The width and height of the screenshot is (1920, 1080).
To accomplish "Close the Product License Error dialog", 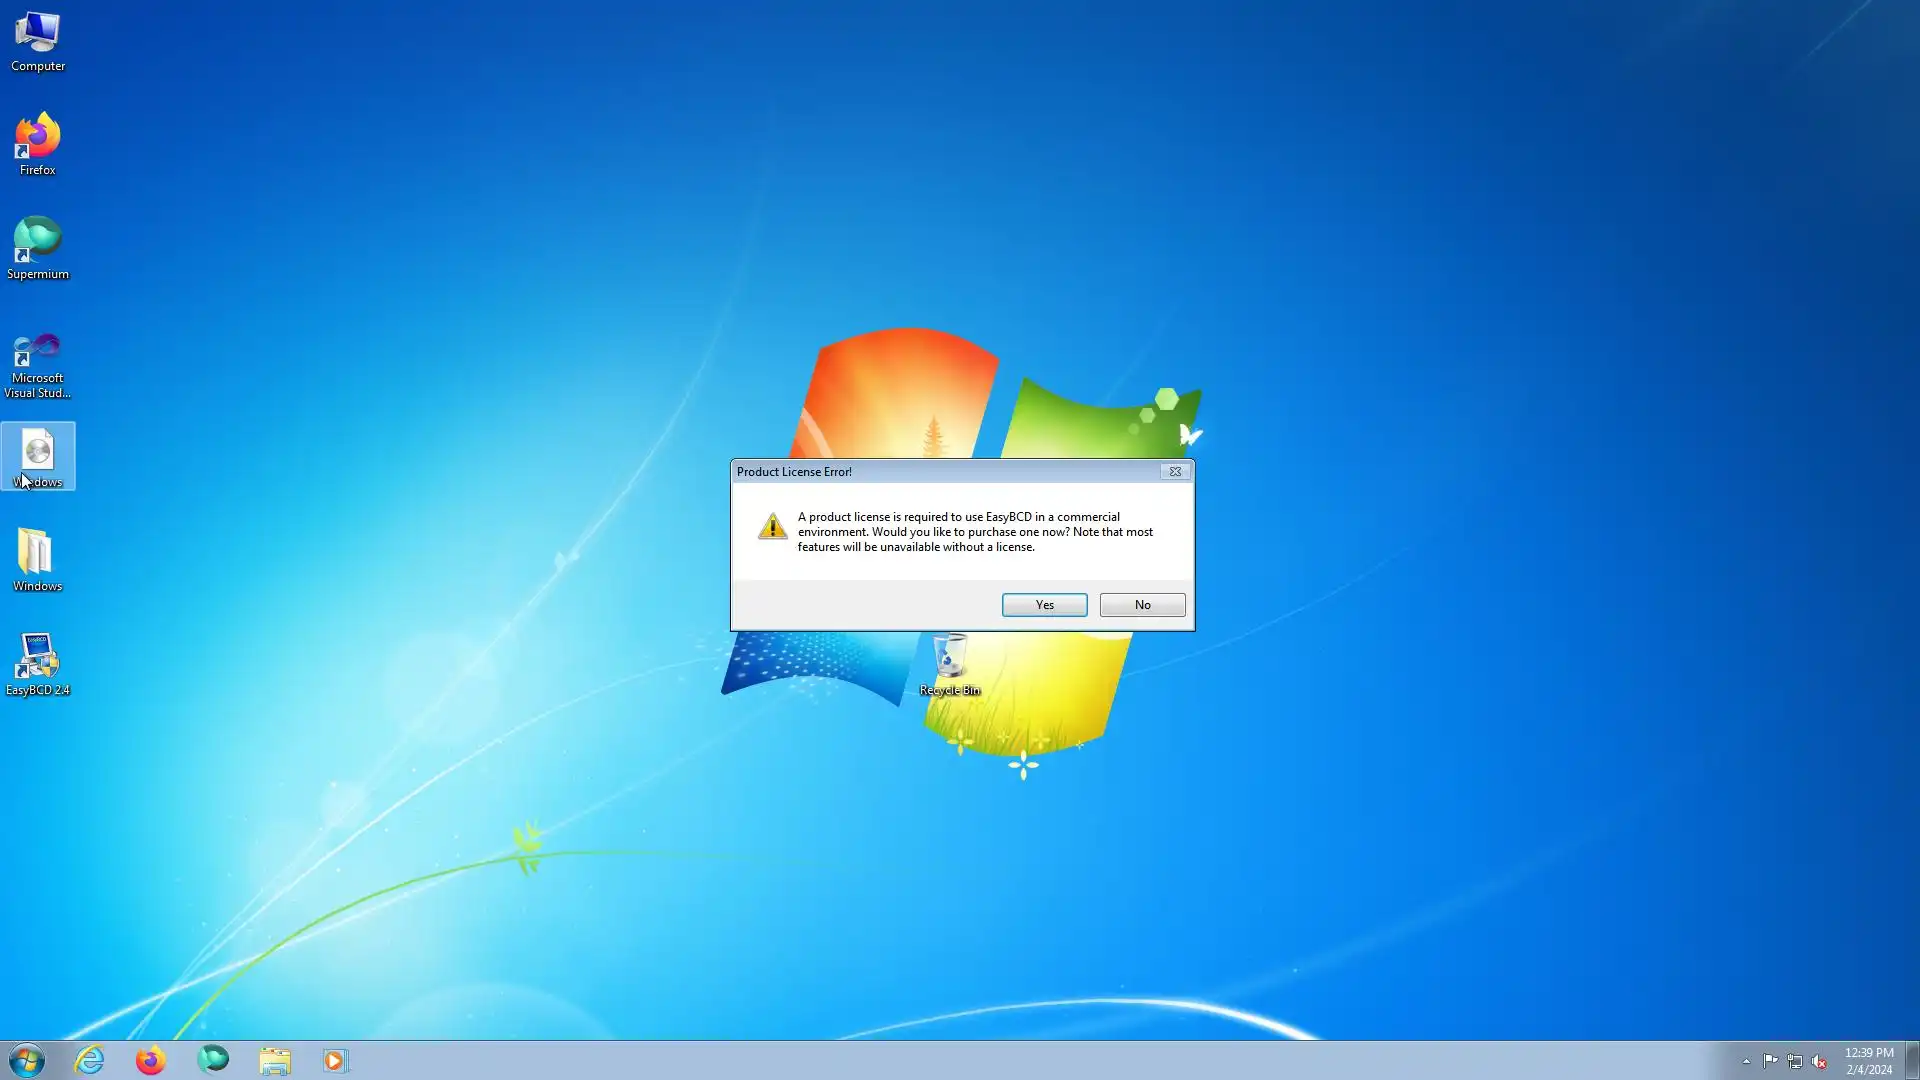I will [1175, 472].
